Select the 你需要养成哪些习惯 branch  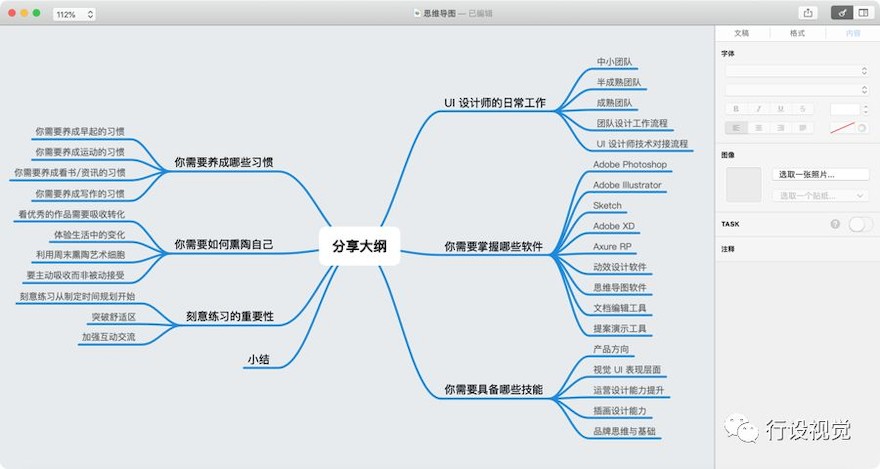pyautogui.click(x=223, y=162)
